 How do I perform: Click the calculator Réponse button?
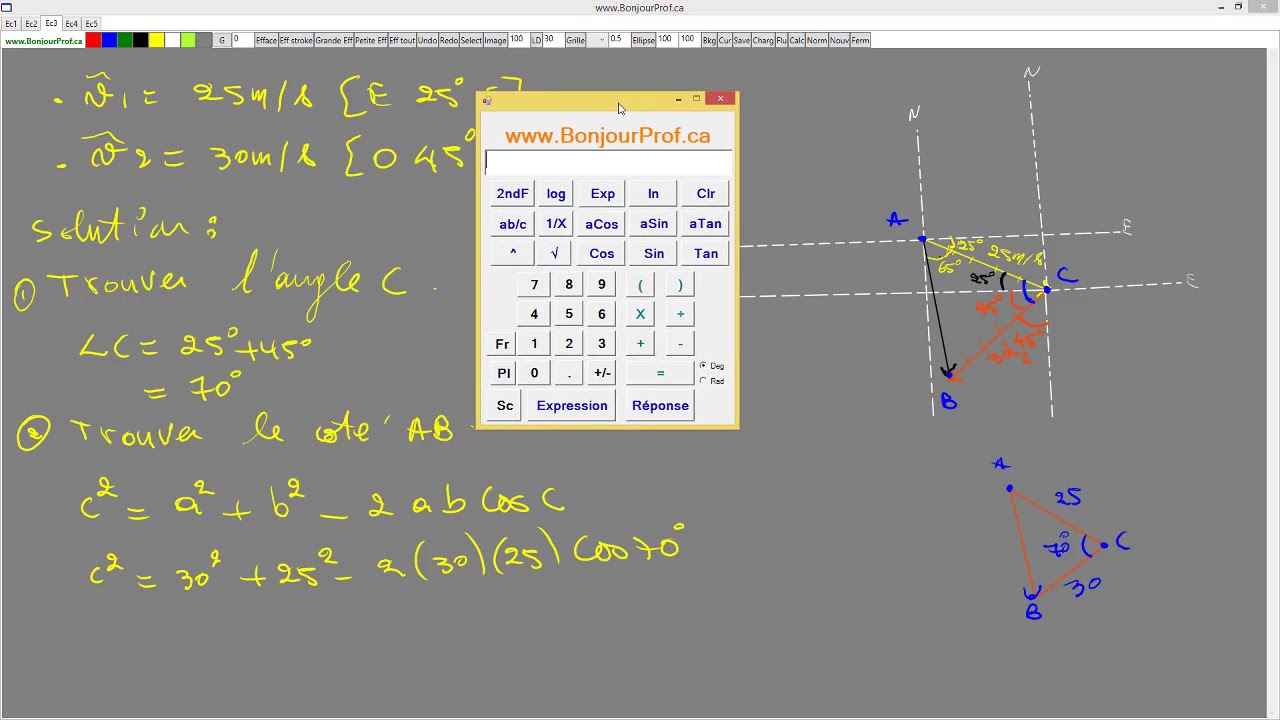(660, 406)
